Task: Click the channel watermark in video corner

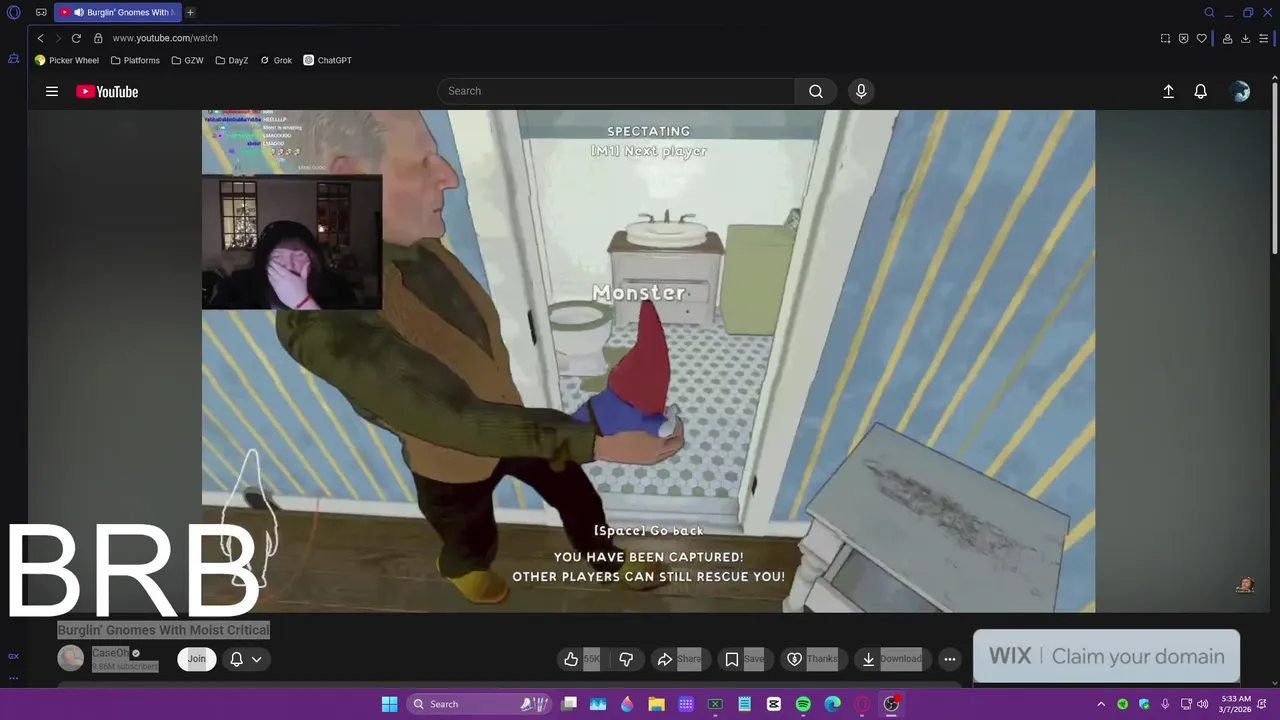Action: click(1245, 585)
